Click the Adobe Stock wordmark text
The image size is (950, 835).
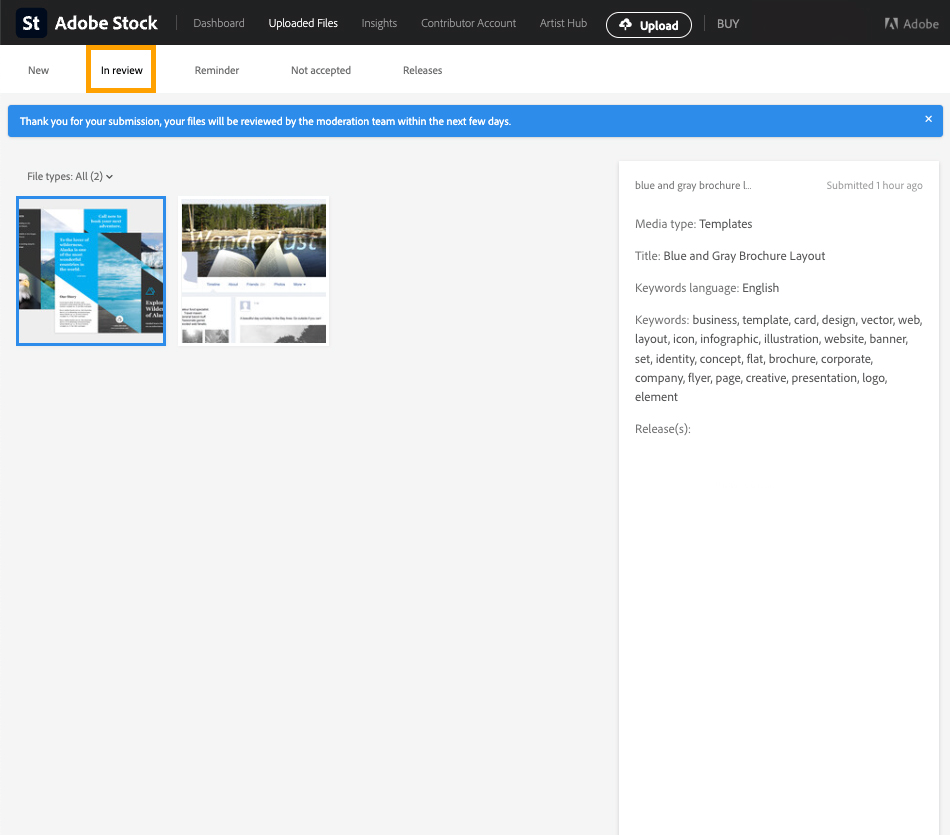[106, 23]
